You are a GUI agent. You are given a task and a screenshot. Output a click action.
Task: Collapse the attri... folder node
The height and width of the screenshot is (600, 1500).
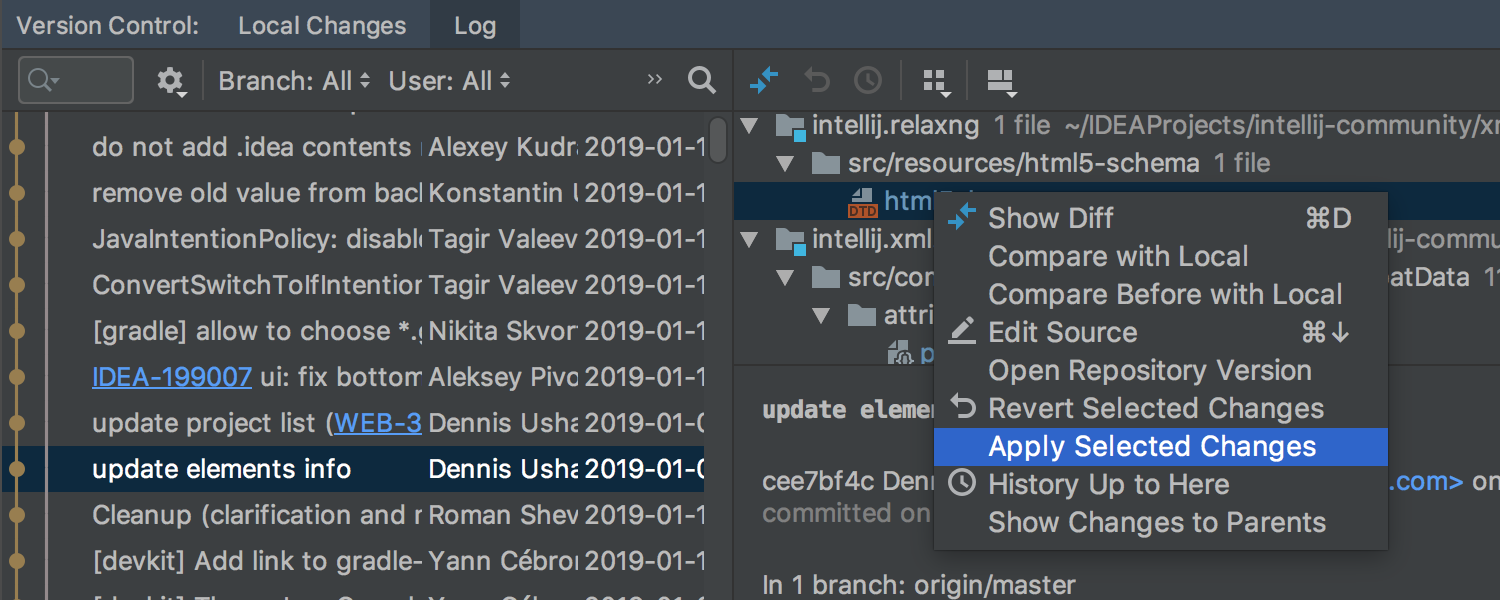tap(822, 316)
